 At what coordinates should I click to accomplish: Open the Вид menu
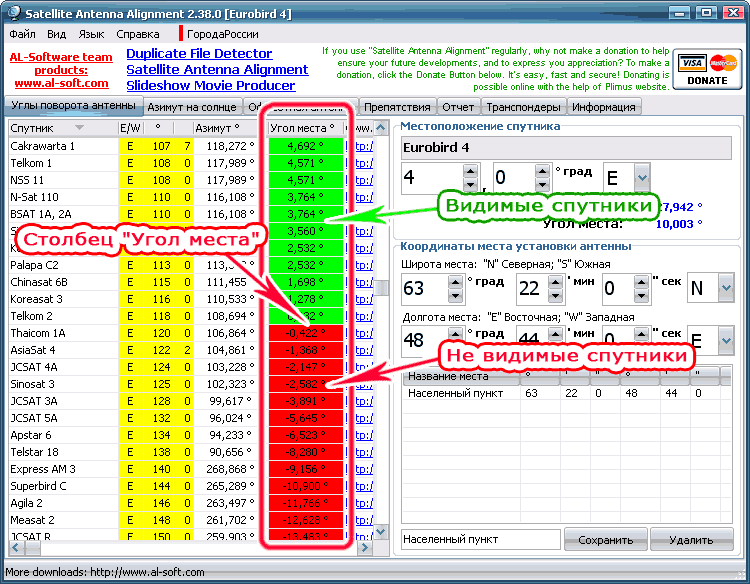click(x=56, y=34)
